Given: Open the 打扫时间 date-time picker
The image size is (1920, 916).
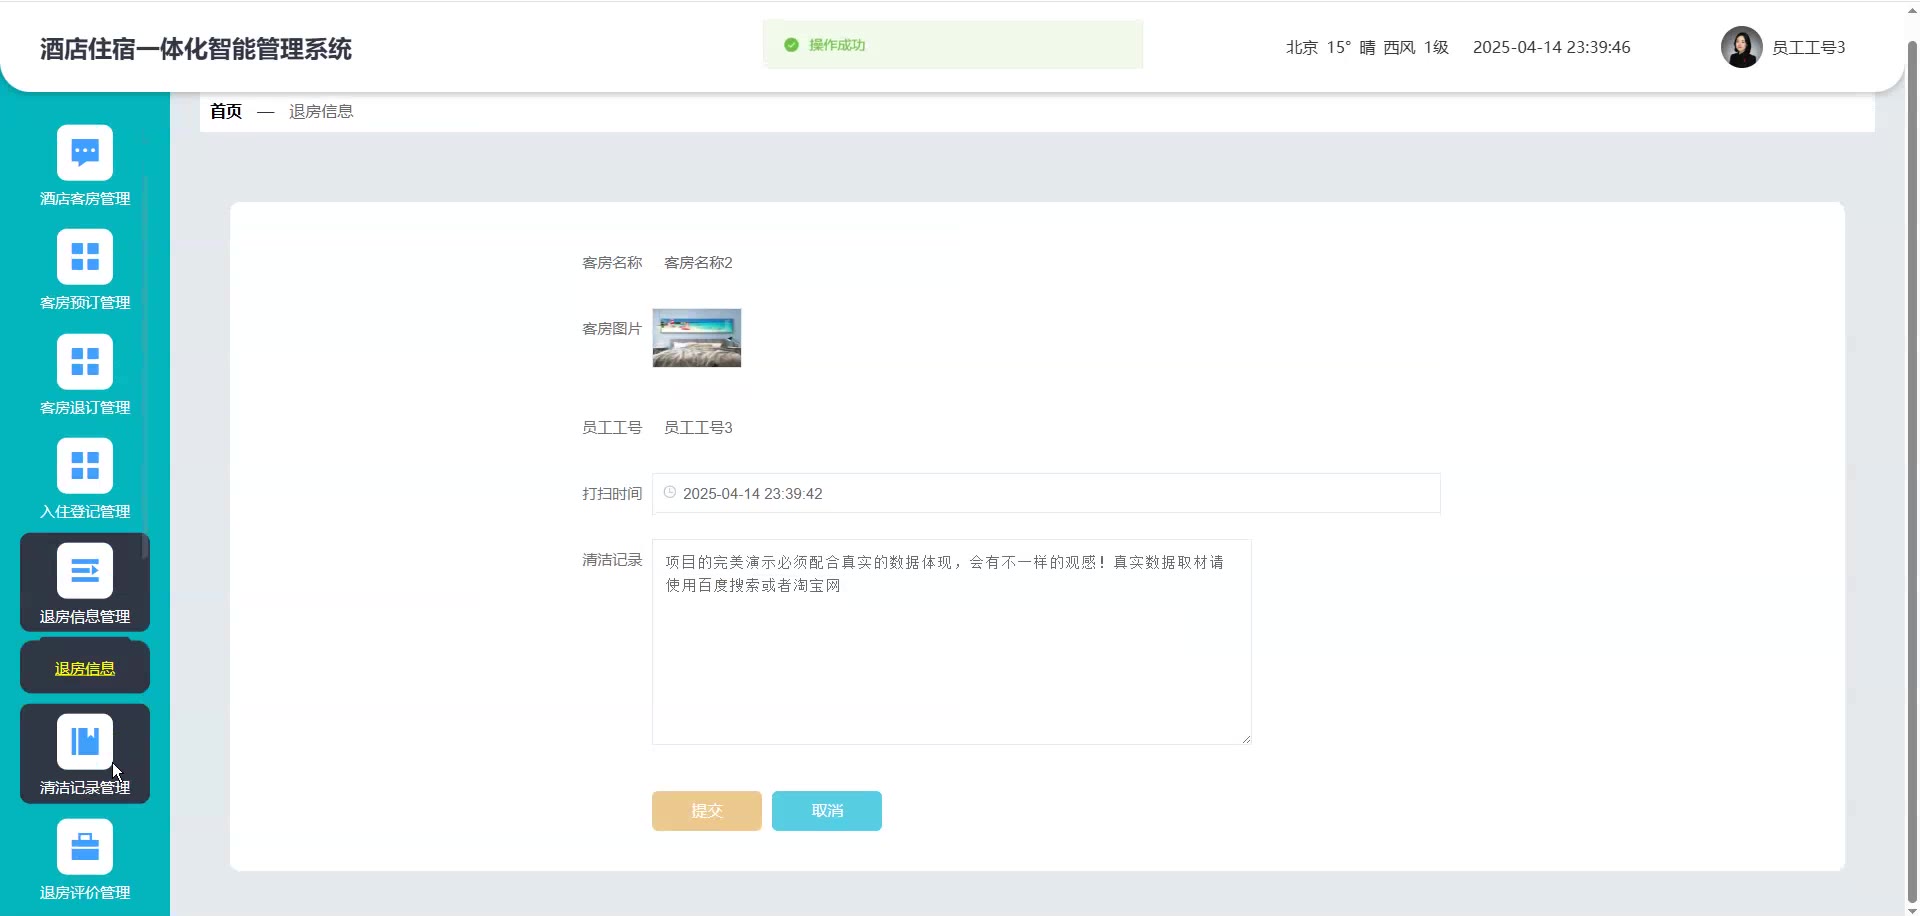Looking at the screenshot, I should (x=1045, y=493).
